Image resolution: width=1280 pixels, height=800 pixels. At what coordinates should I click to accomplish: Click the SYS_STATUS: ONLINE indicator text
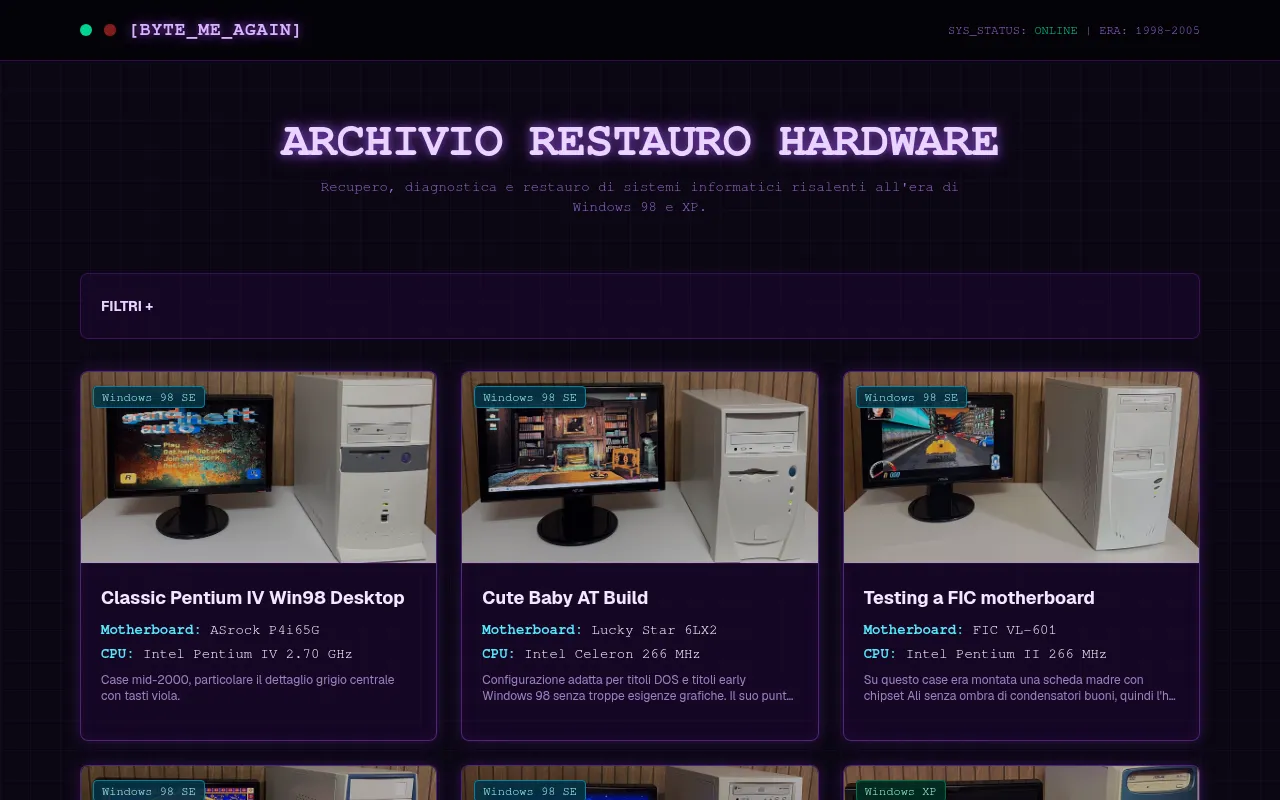(x=1013, y=31)
